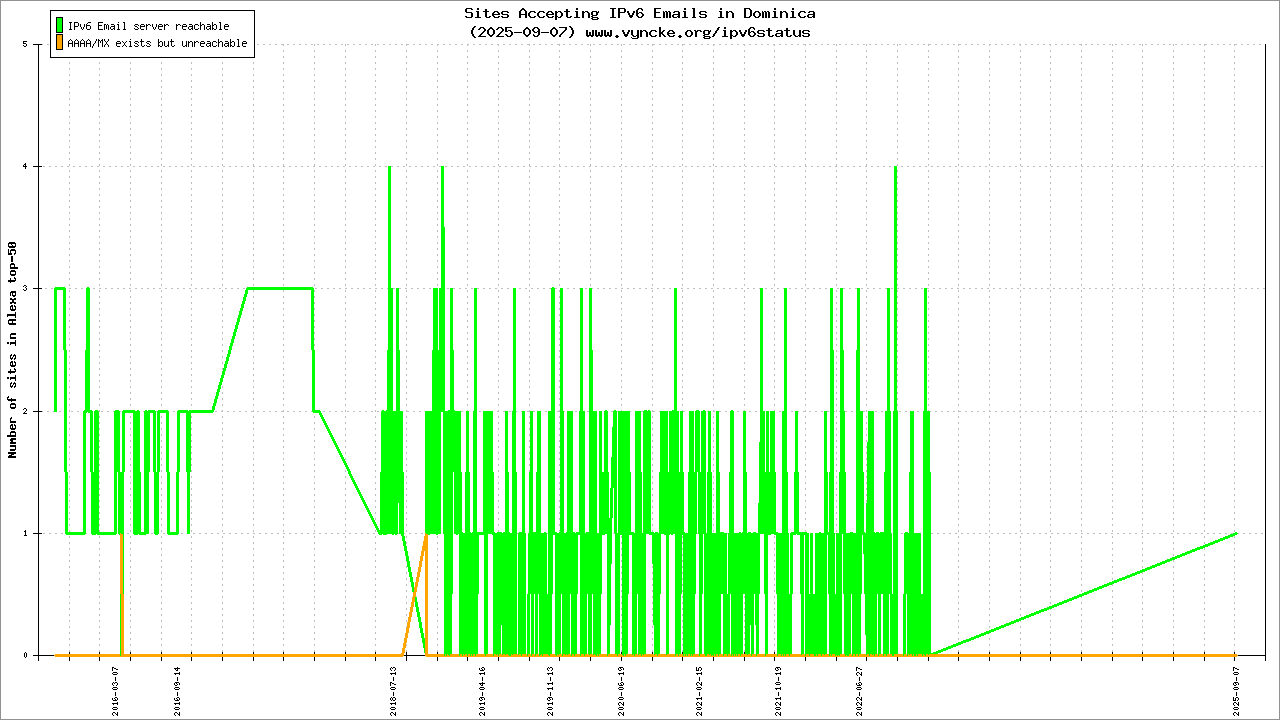The width and height of the screenshot is (1280, 720).
Task: Select 'IPv6 Email server reachable' legend label
Action: click(x=148, y=26)
